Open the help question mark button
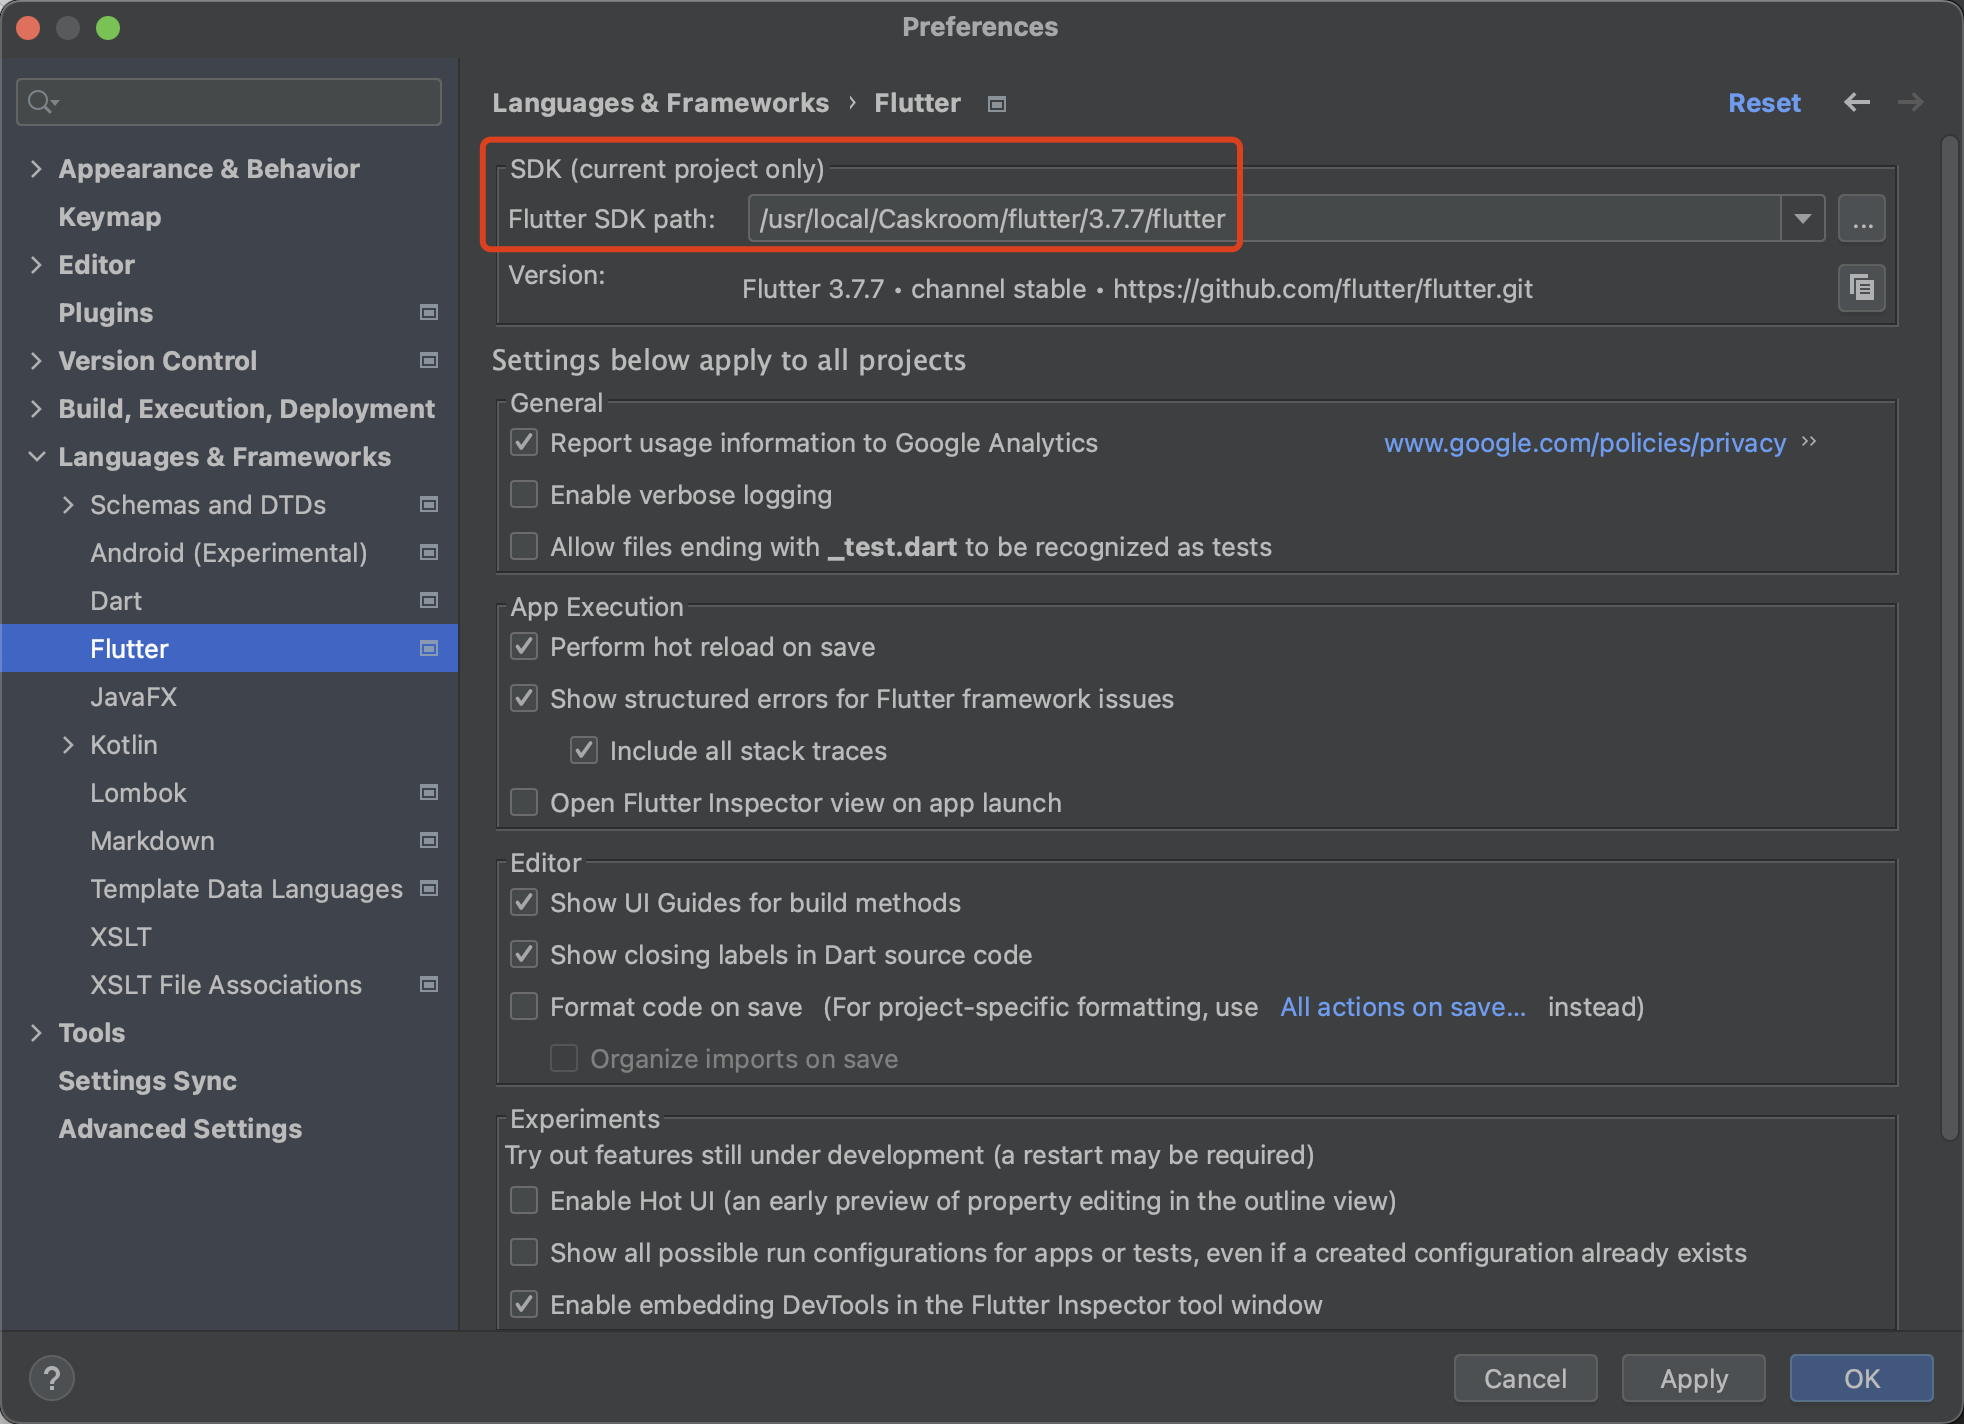The image size is (1964, 1424). pyautogui.click(x=52, y=1378)
